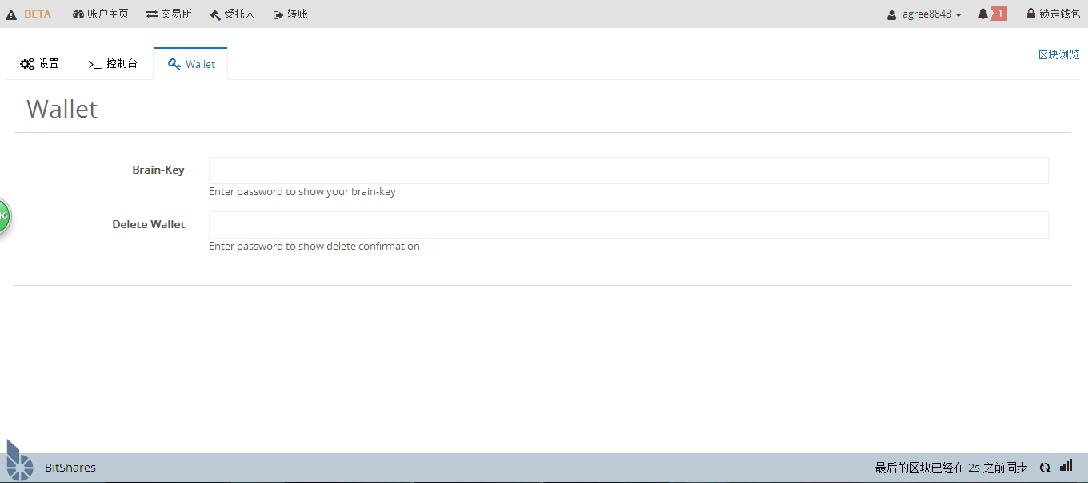Open the block explorer link at right
The width and height of the screenshot is (1088, 483).
[x=1058, y=54]
